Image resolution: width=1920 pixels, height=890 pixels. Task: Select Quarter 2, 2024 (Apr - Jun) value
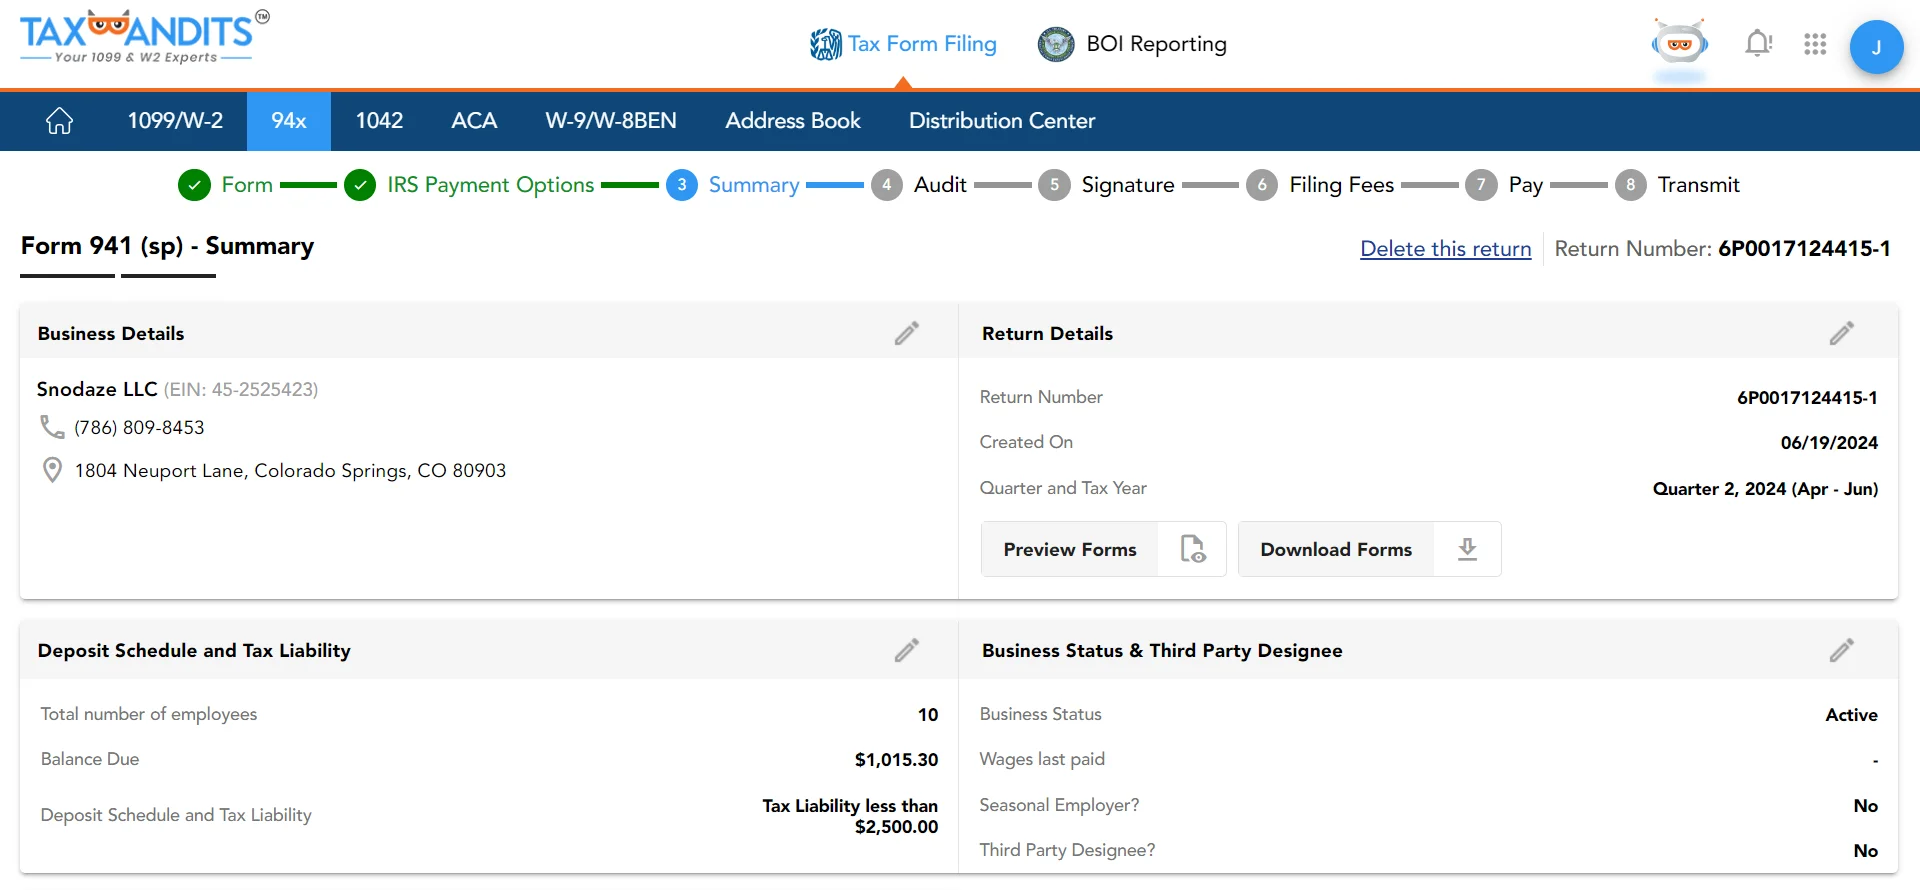[1765, 489]
